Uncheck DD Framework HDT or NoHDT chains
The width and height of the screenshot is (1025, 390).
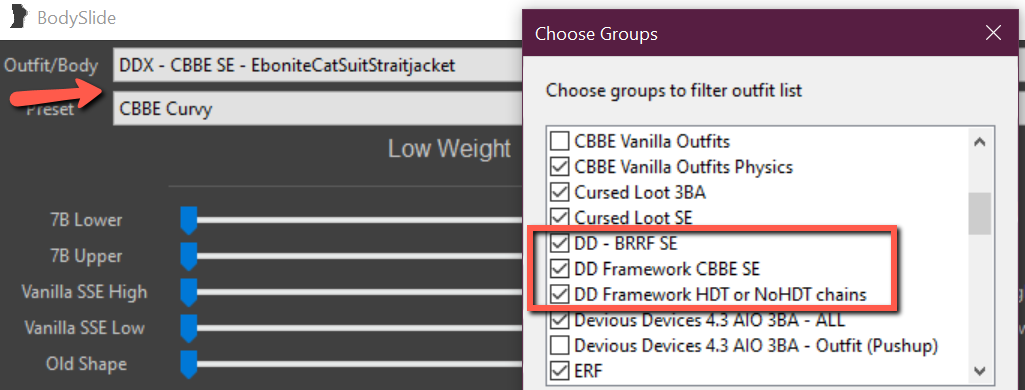coord(559,295)
